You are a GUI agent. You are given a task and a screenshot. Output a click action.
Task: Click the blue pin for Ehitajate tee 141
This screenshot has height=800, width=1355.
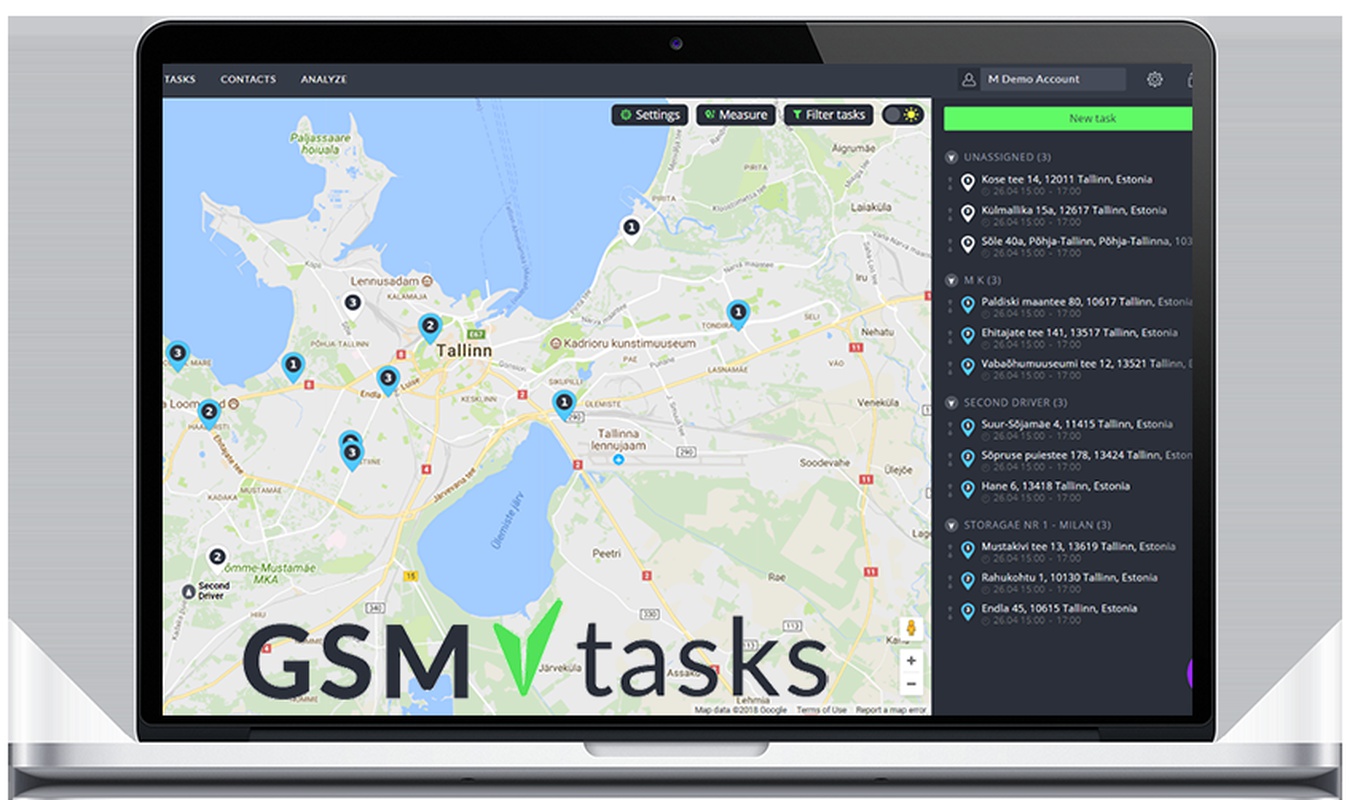967,335
